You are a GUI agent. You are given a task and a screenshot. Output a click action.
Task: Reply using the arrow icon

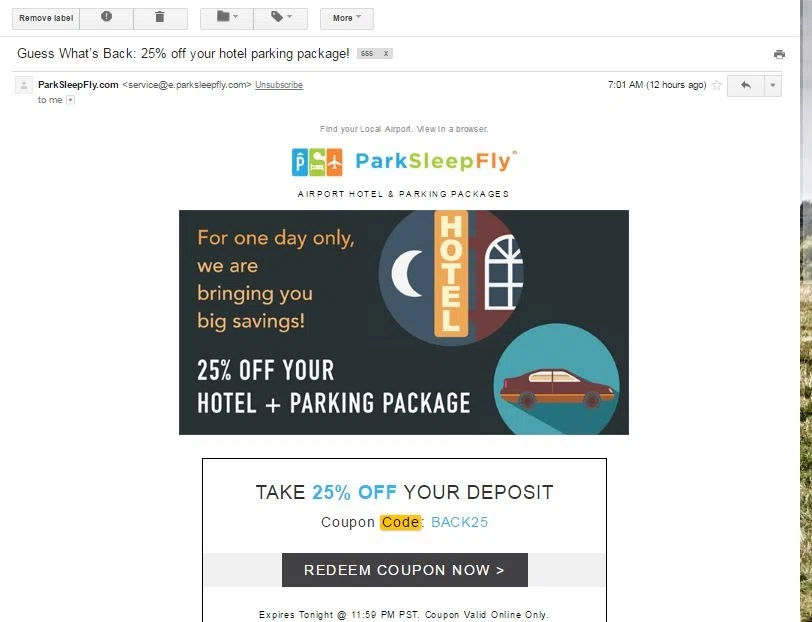[746, 85]
